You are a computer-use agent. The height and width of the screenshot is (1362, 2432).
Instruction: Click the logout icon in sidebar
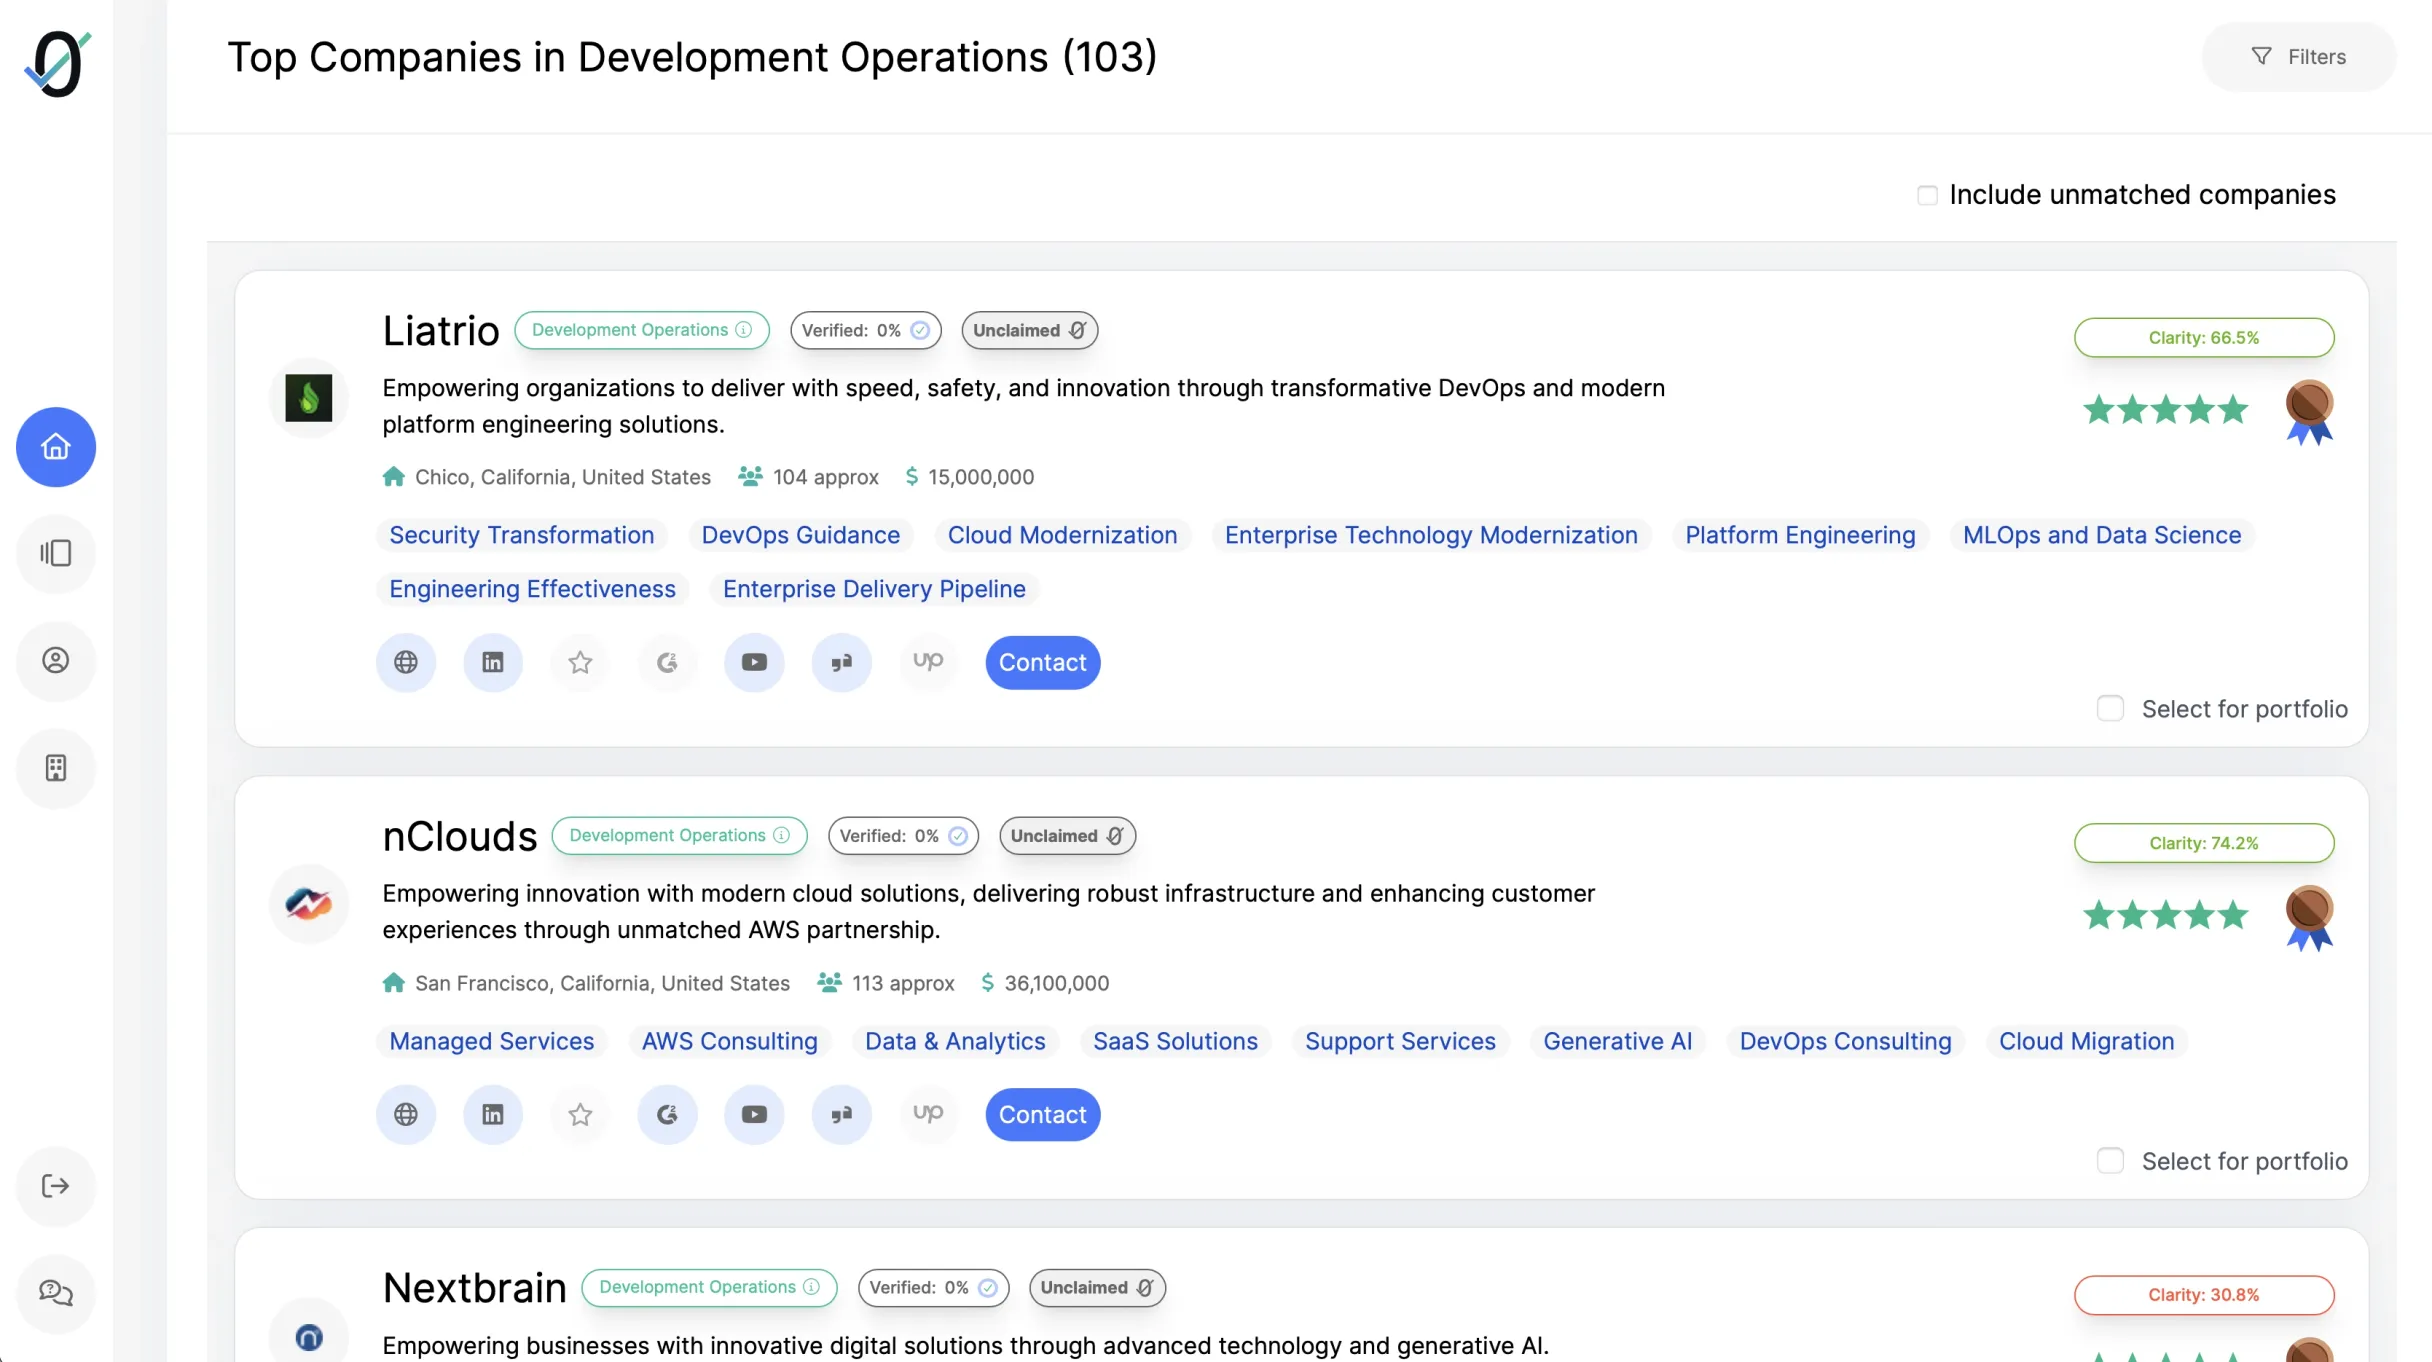point(56,1186)
